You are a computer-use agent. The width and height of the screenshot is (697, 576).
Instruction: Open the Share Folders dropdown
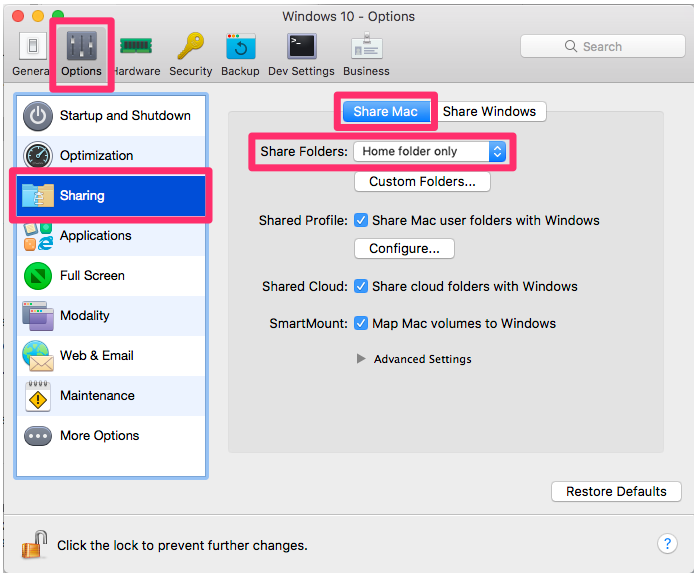[x=429, y=151]
